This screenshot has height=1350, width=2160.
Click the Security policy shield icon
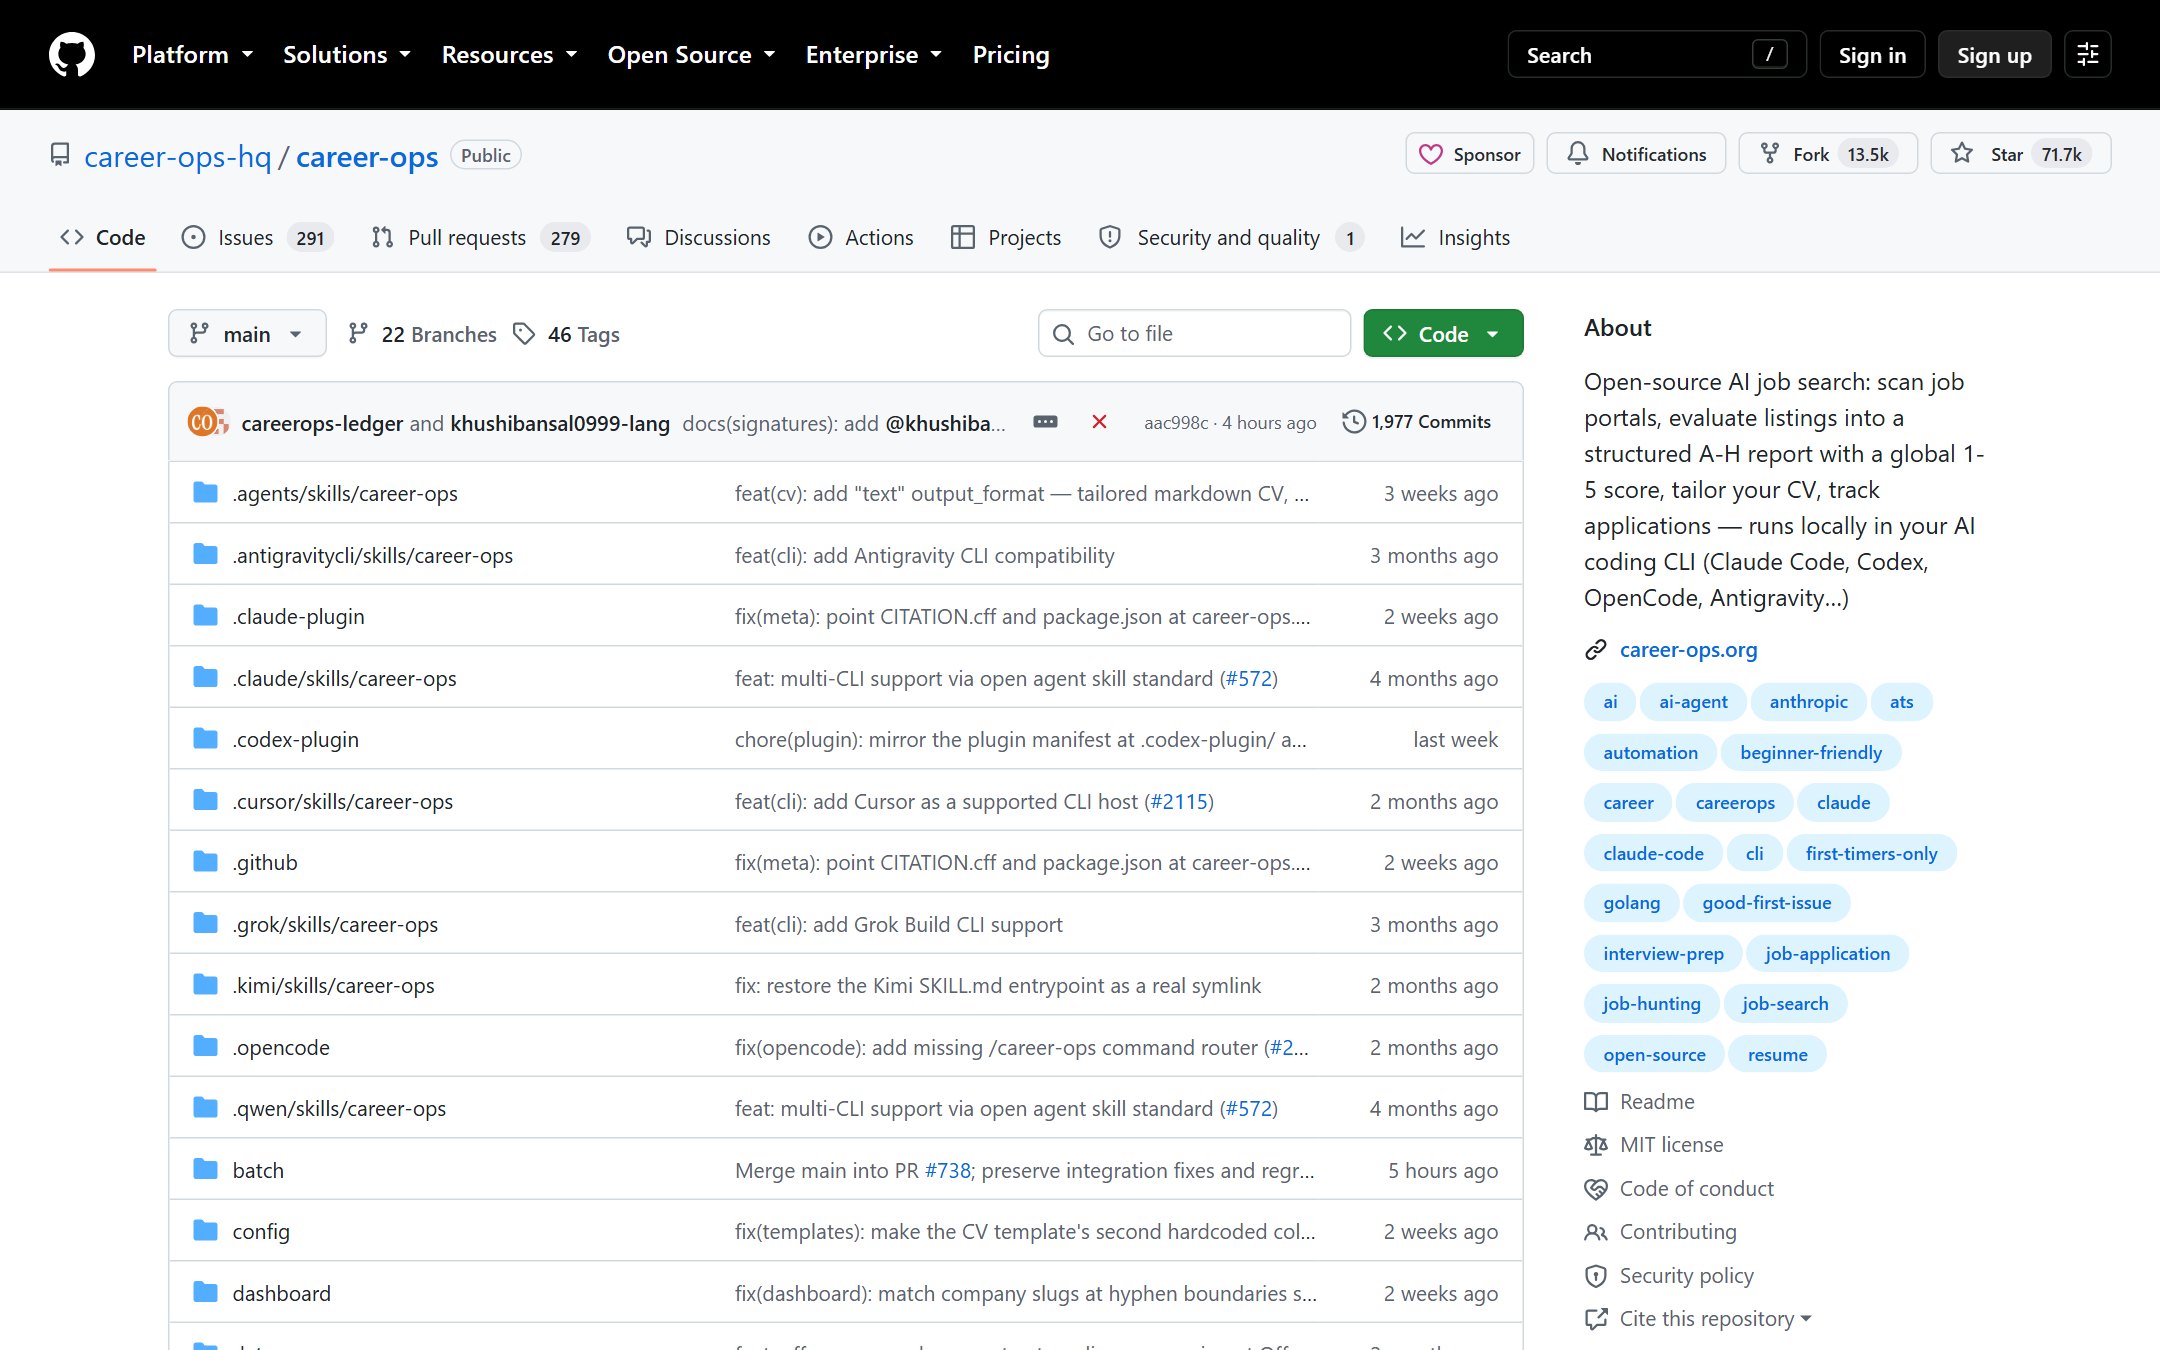(1596, 1276)
